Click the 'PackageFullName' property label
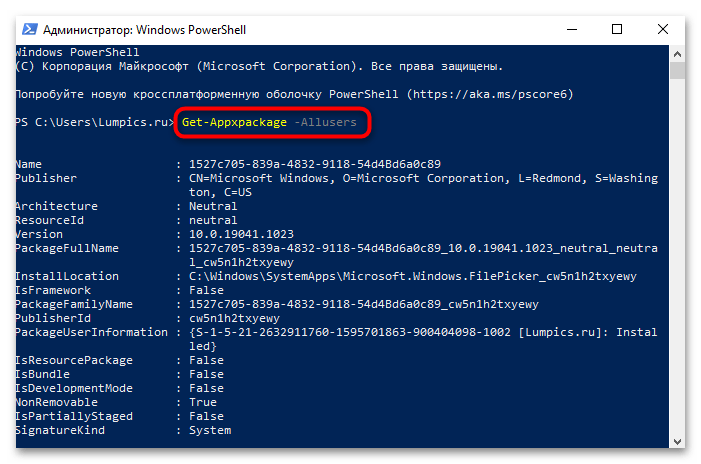Viewport: 701px width, 464px height. (x=67, y=248)
